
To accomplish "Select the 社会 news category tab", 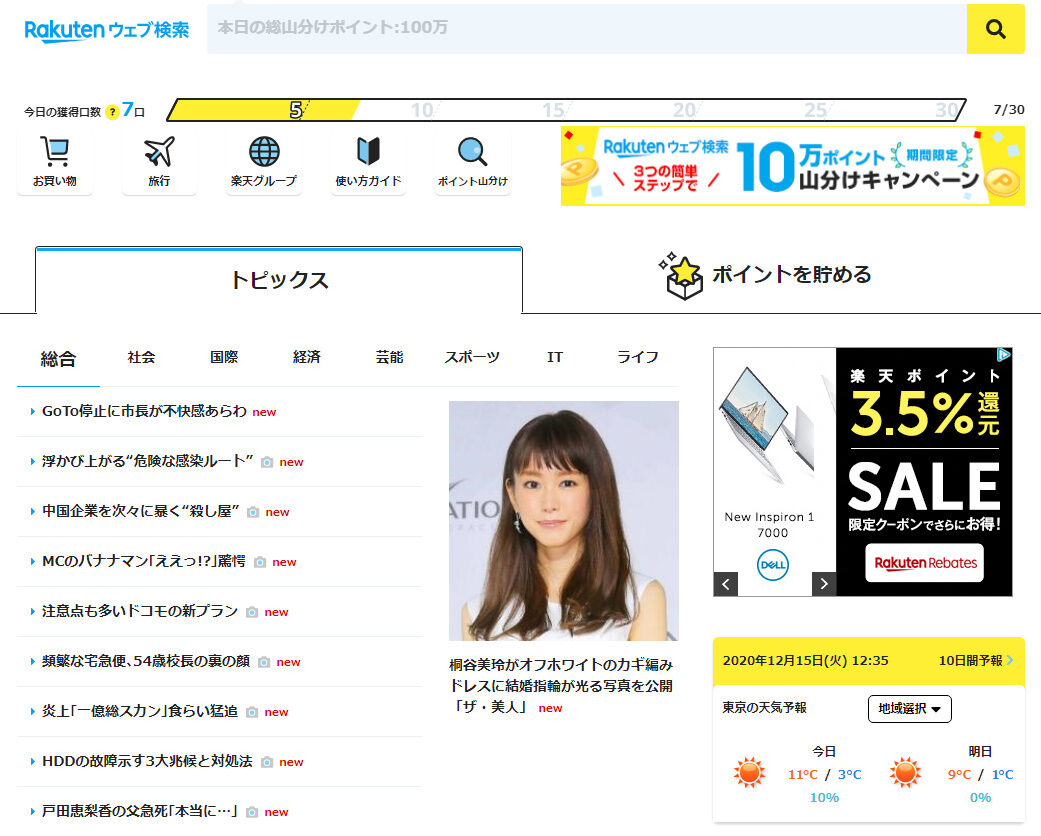I will coord(141,357).
